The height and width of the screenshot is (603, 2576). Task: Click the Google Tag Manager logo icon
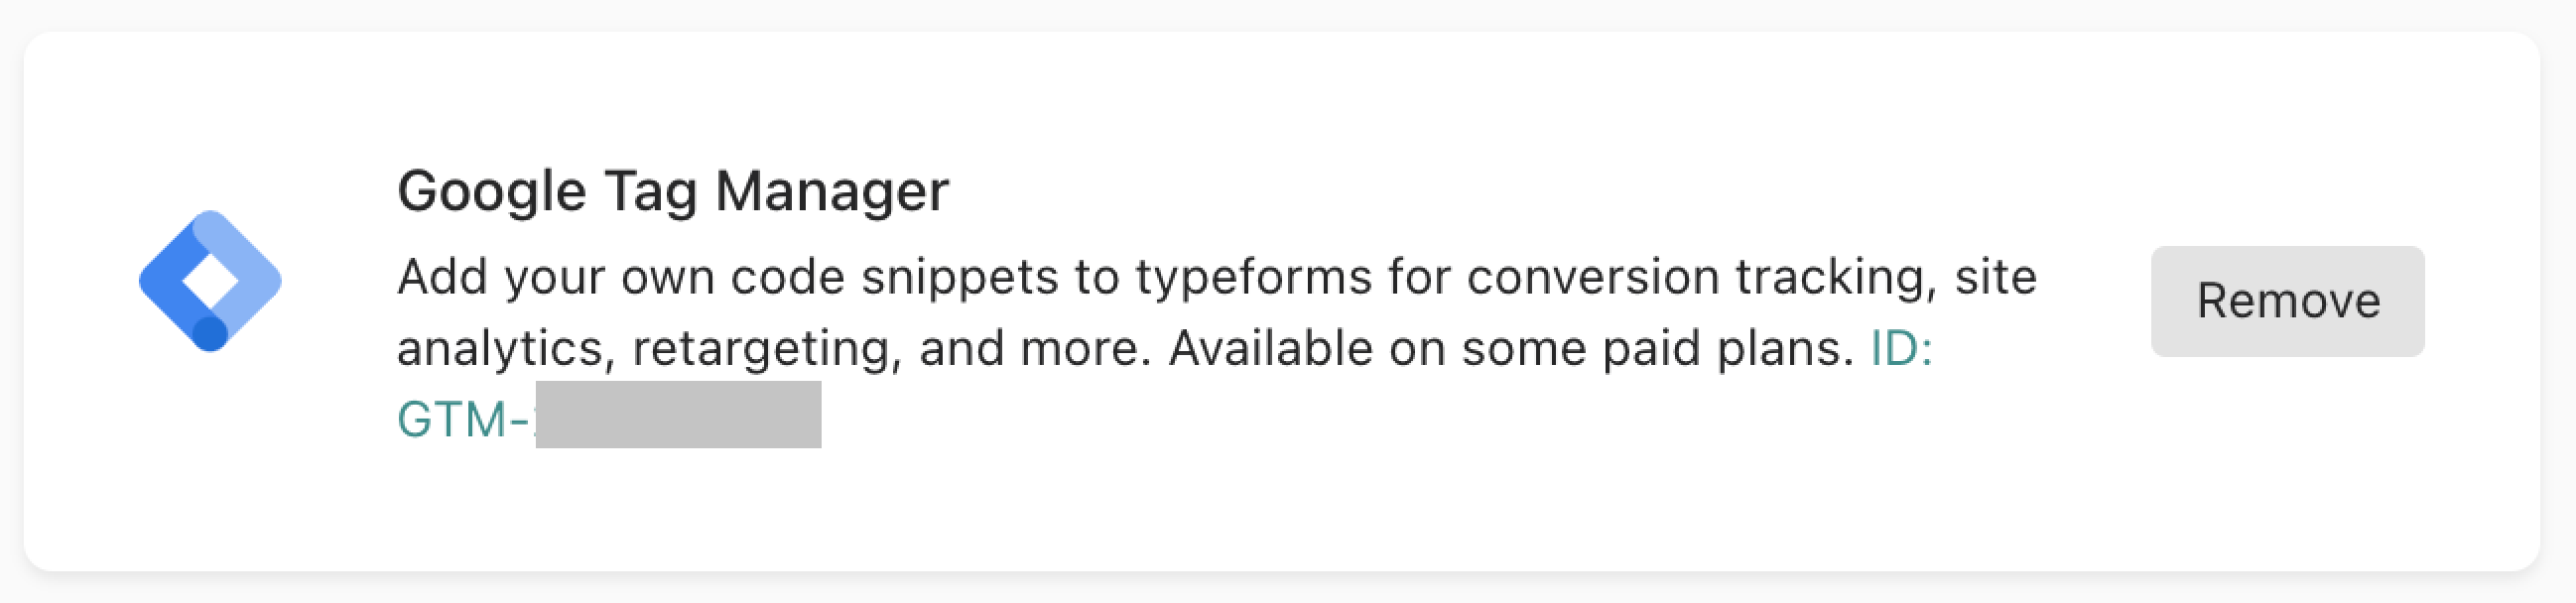210,281
